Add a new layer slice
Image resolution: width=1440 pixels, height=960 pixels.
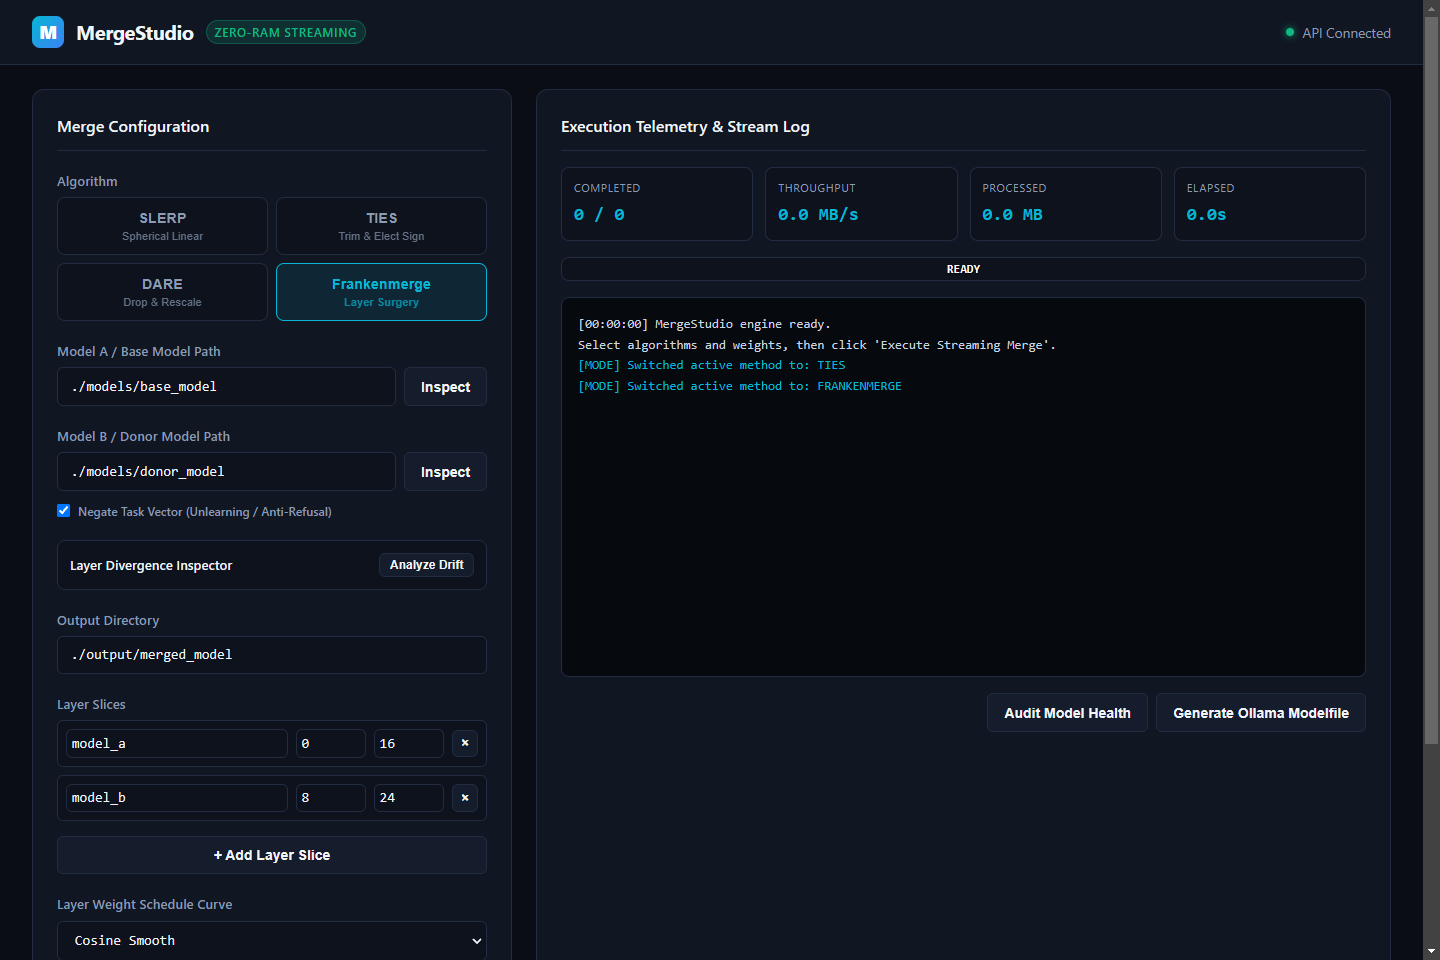pos(272,855)
